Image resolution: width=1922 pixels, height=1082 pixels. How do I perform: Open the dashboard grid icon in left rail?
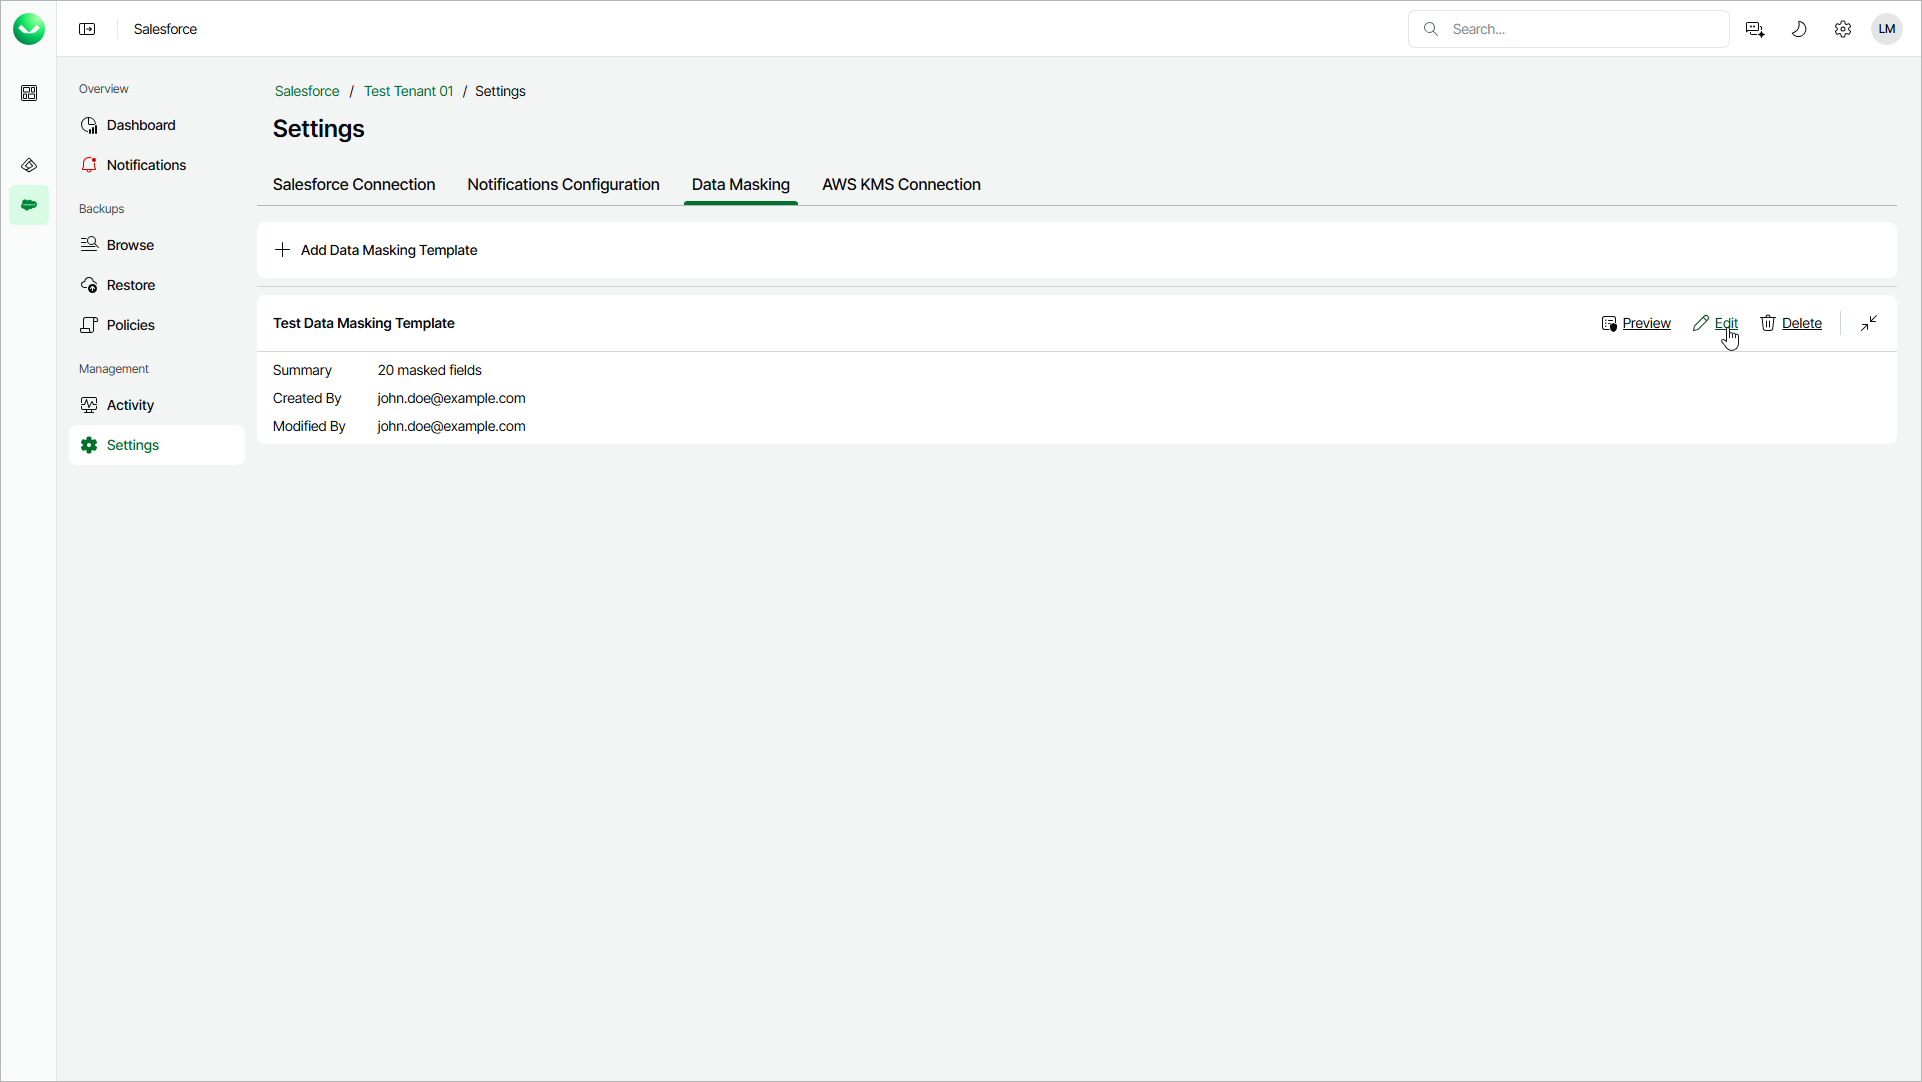(x=29, y=93)
